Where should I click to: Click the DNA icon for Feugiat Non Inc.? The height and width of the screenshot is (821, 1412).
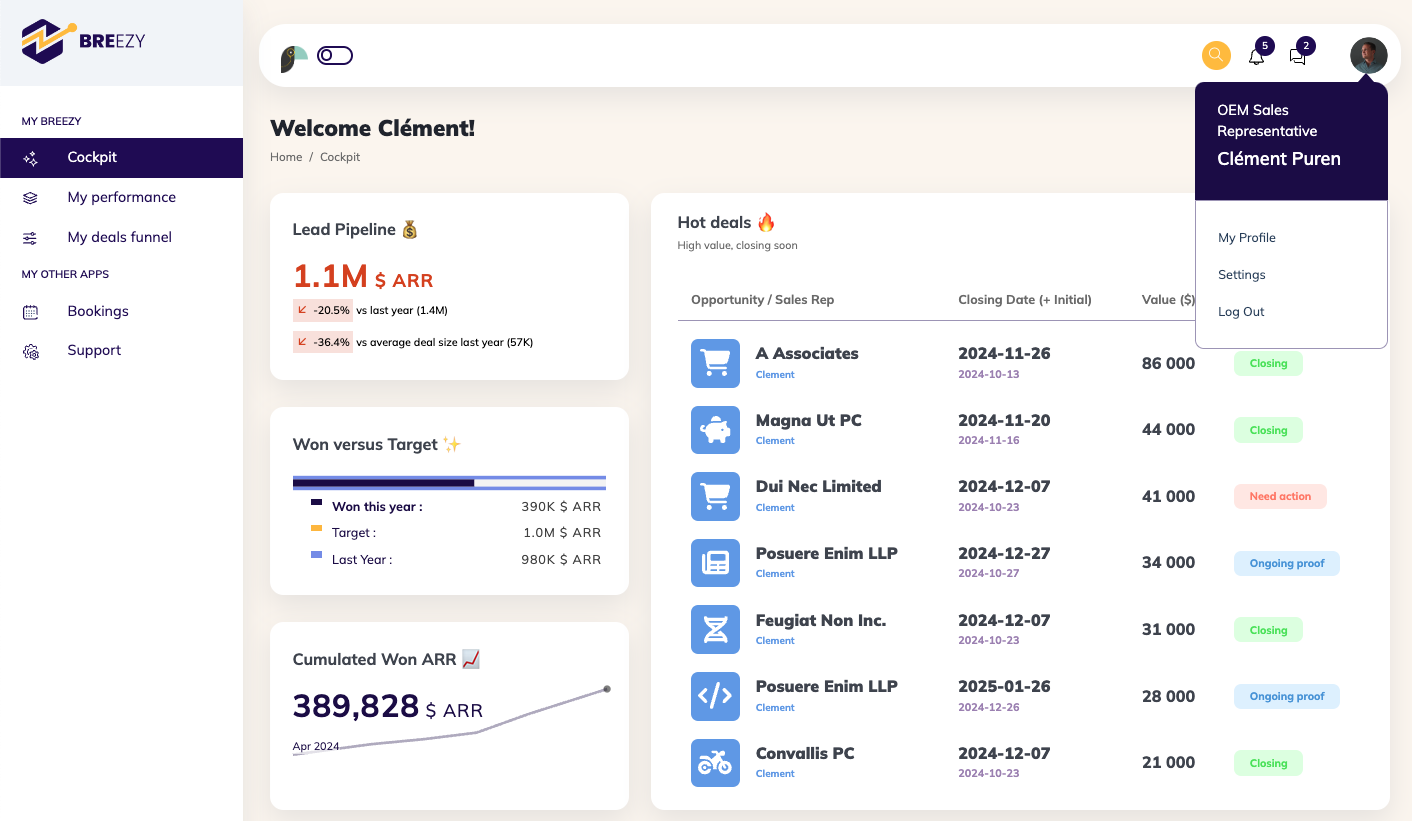[x=715, y=630]
